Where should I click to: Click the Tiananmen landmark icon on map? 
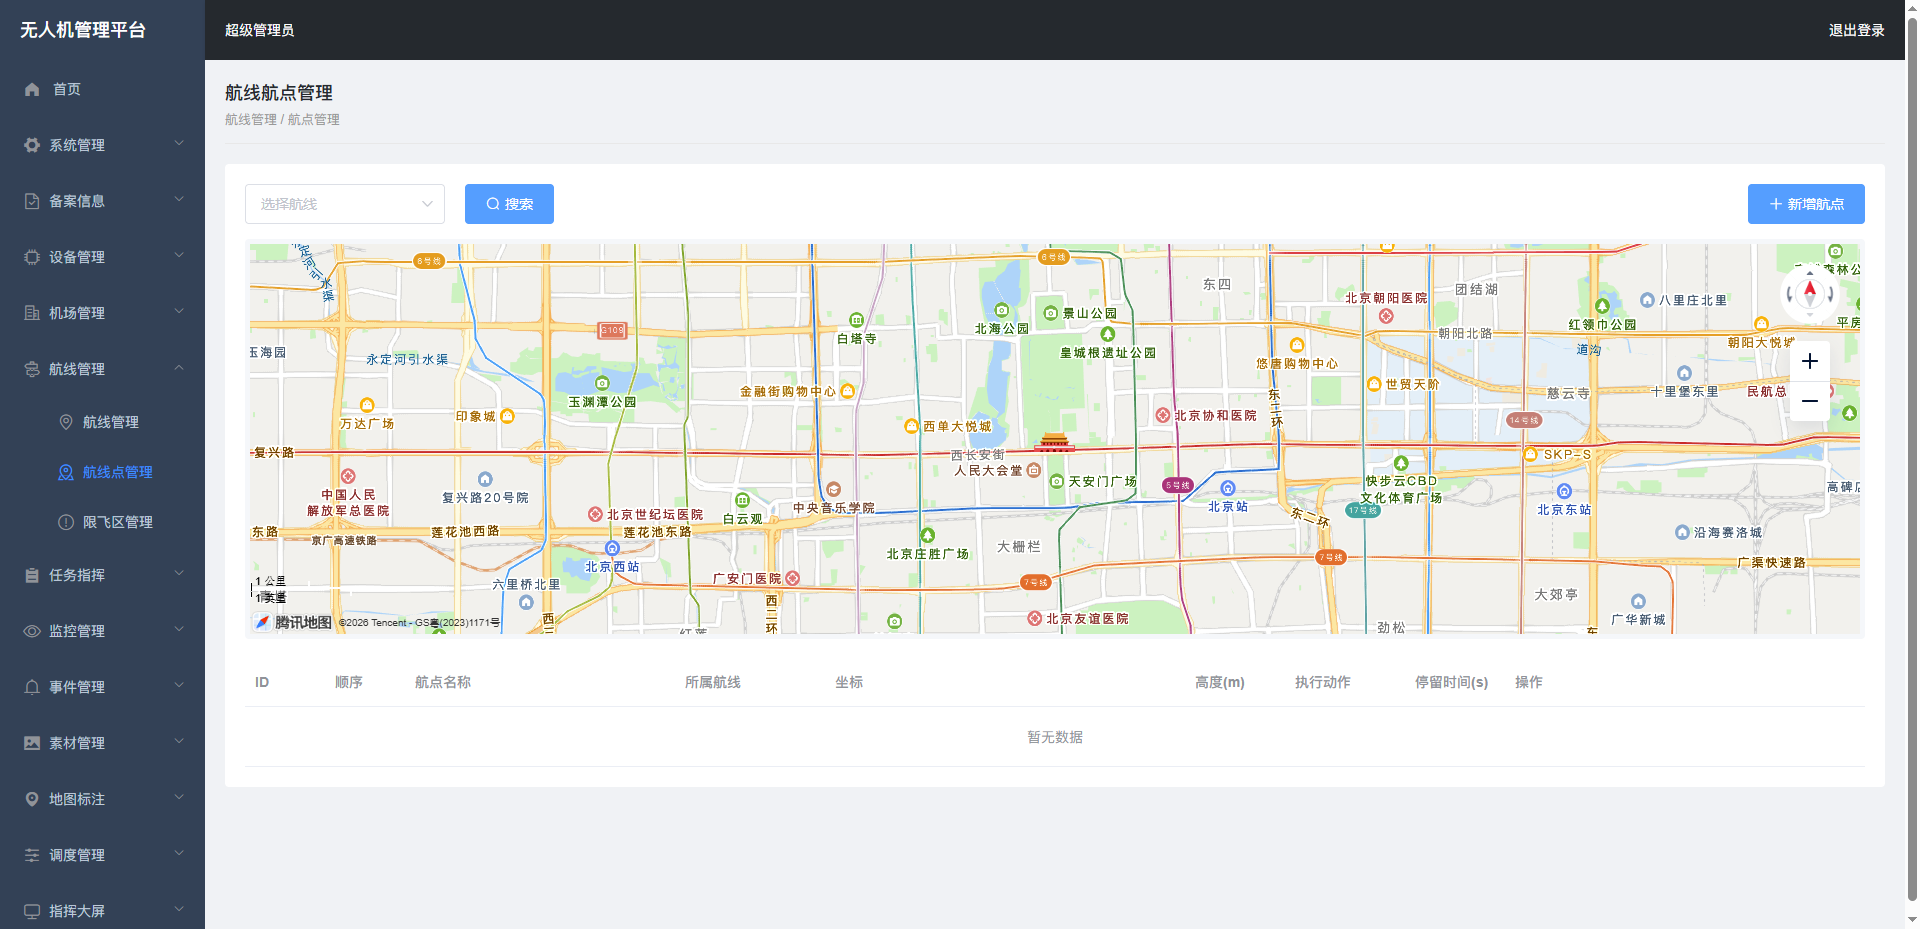[x=1054, y=441]
